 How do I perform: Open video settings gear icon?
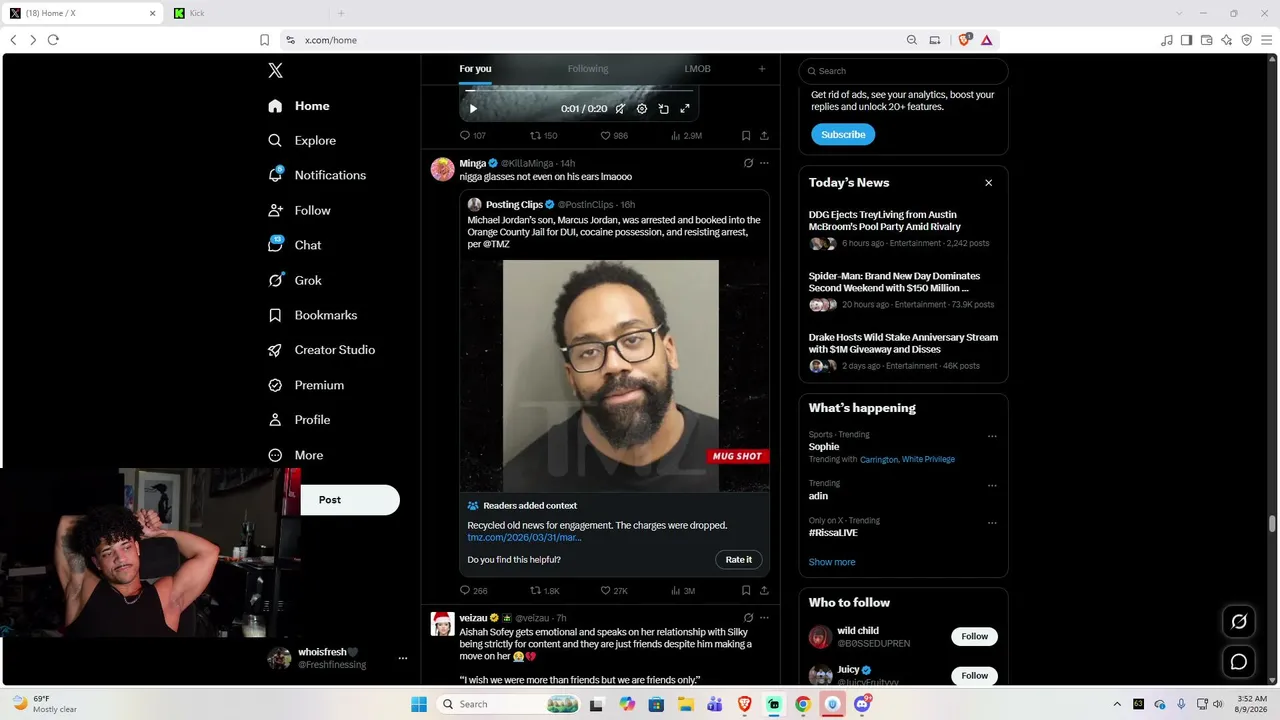(x=642, y=109)
